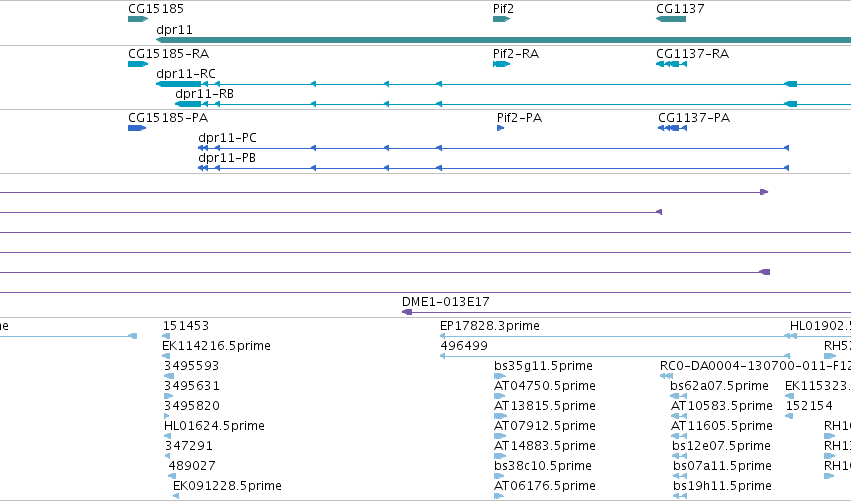
Task: Open the CG1137-PA protein label
Action: (694, 118)
